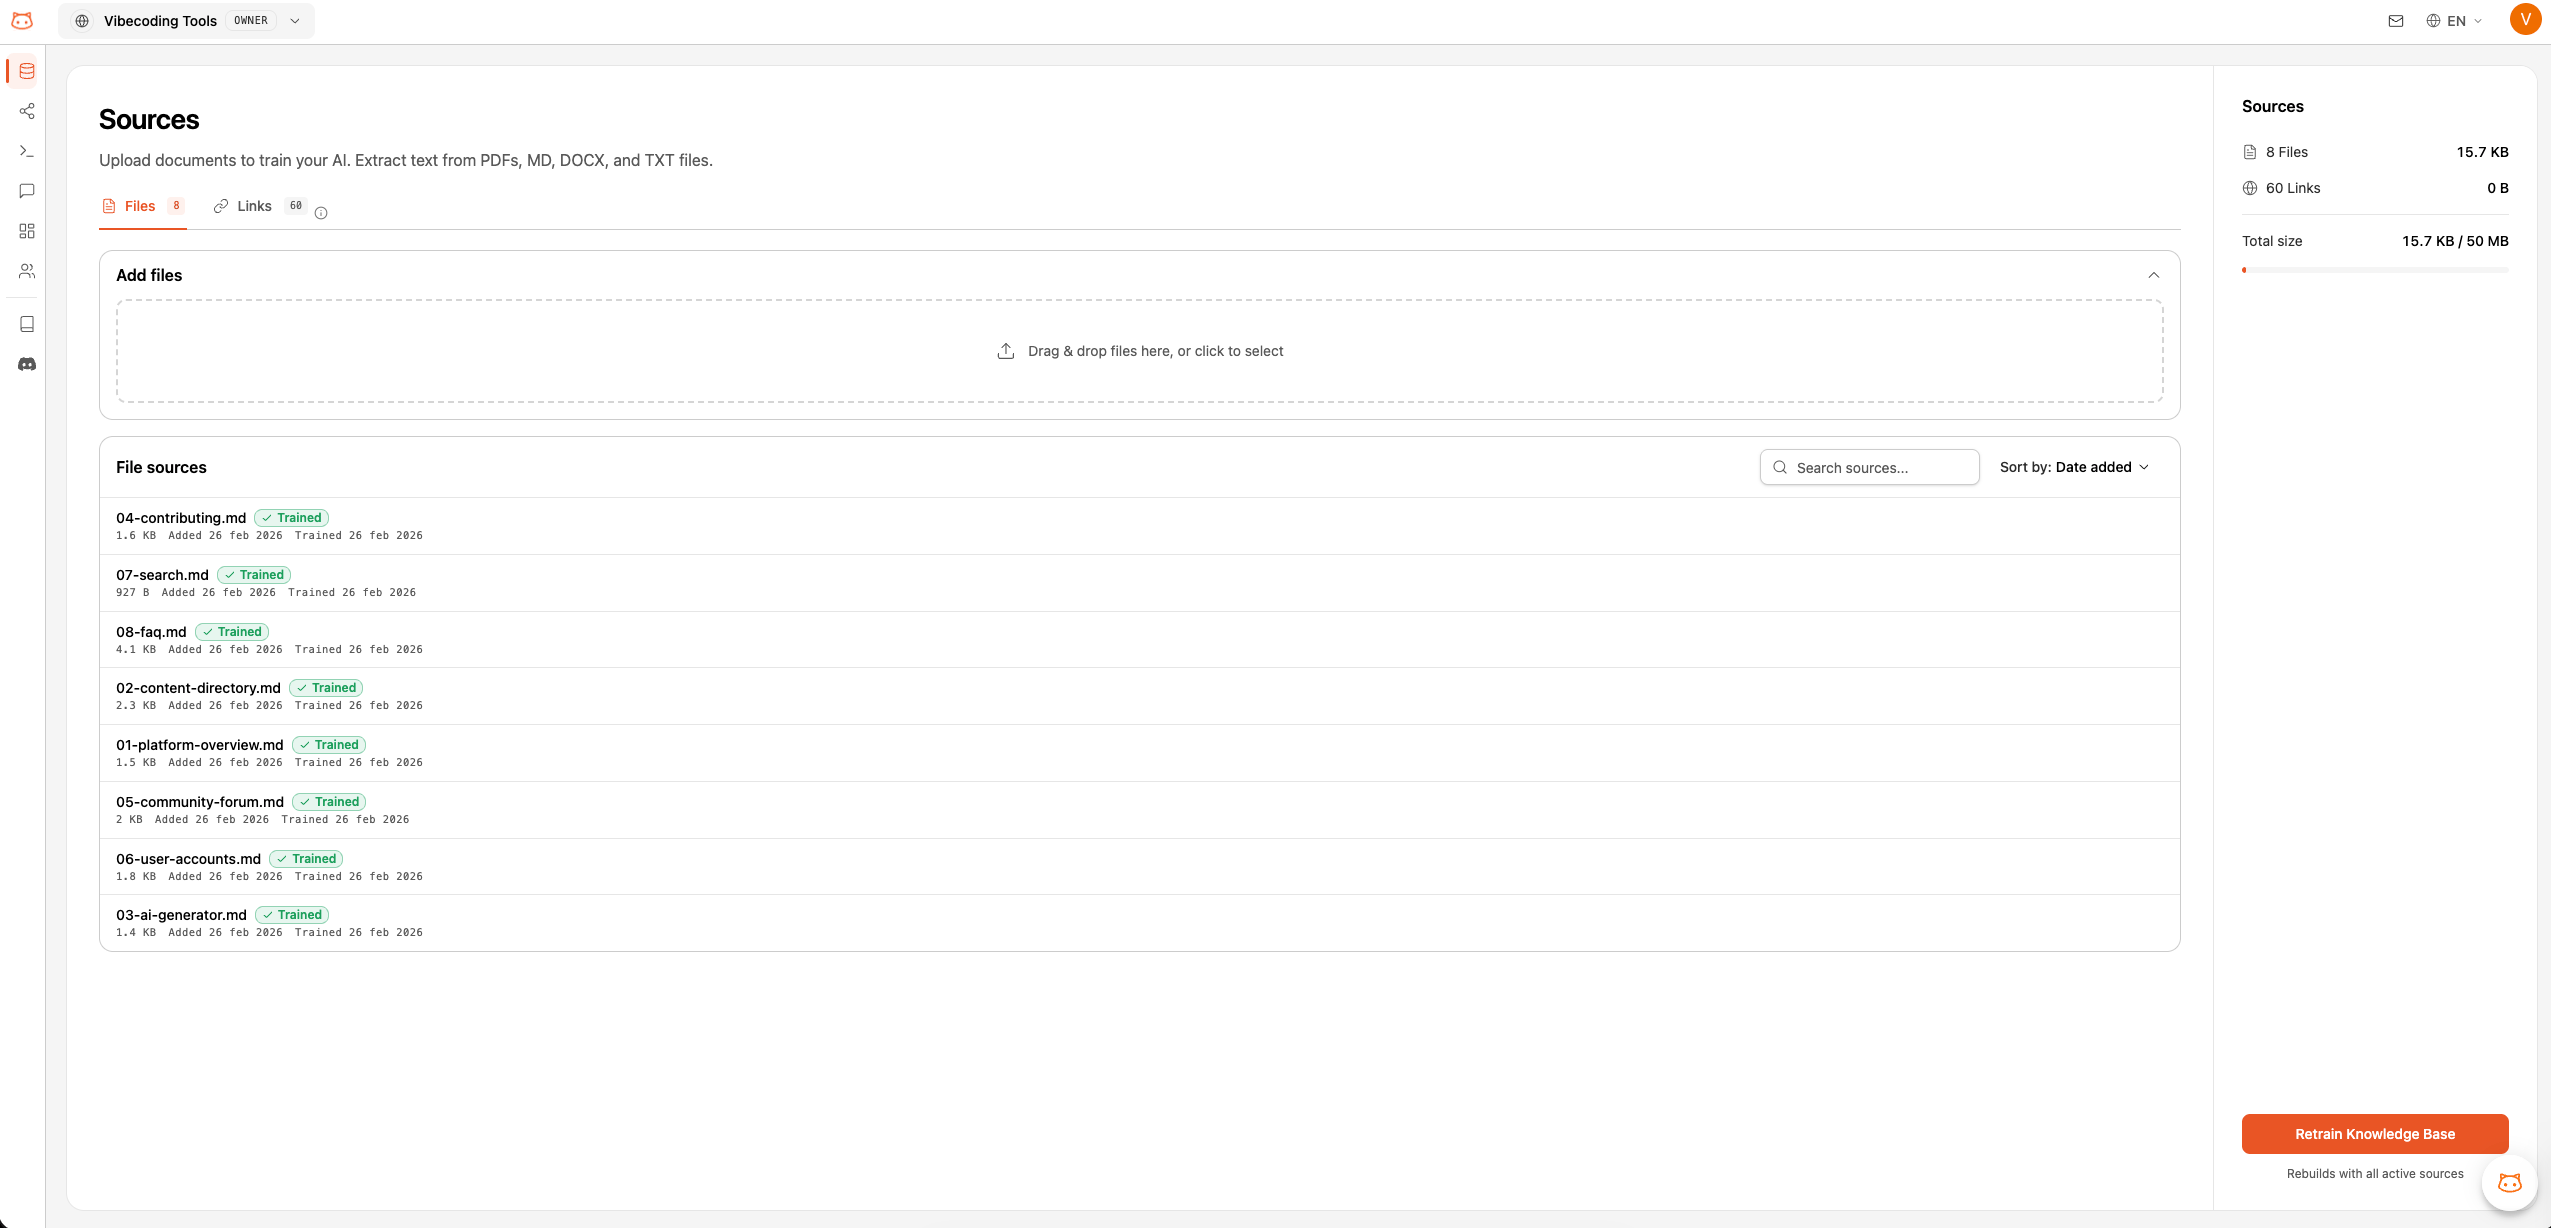Click the globe icon beside Vibecoding Tools
2551x1228 pixels.
coord(82,21)
